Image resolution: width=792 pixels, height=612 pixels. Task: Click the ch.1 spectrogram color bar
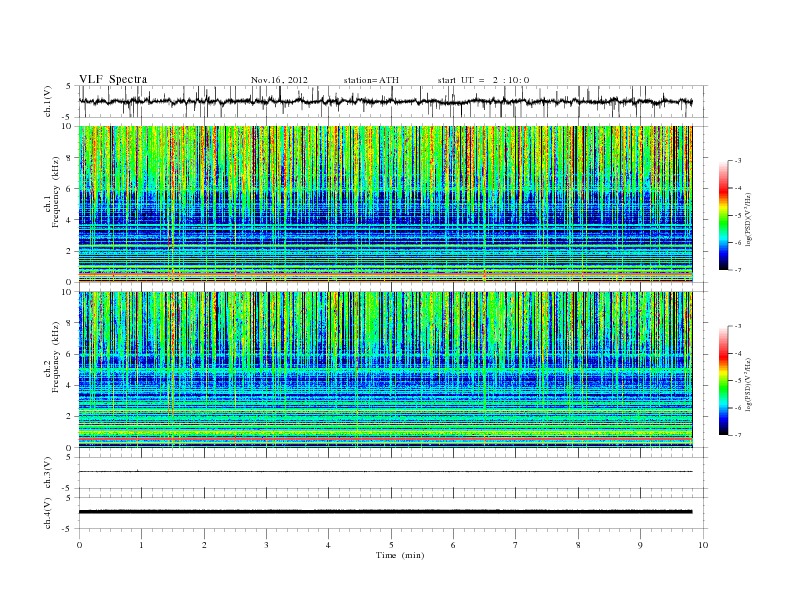[x=723, y=215]
